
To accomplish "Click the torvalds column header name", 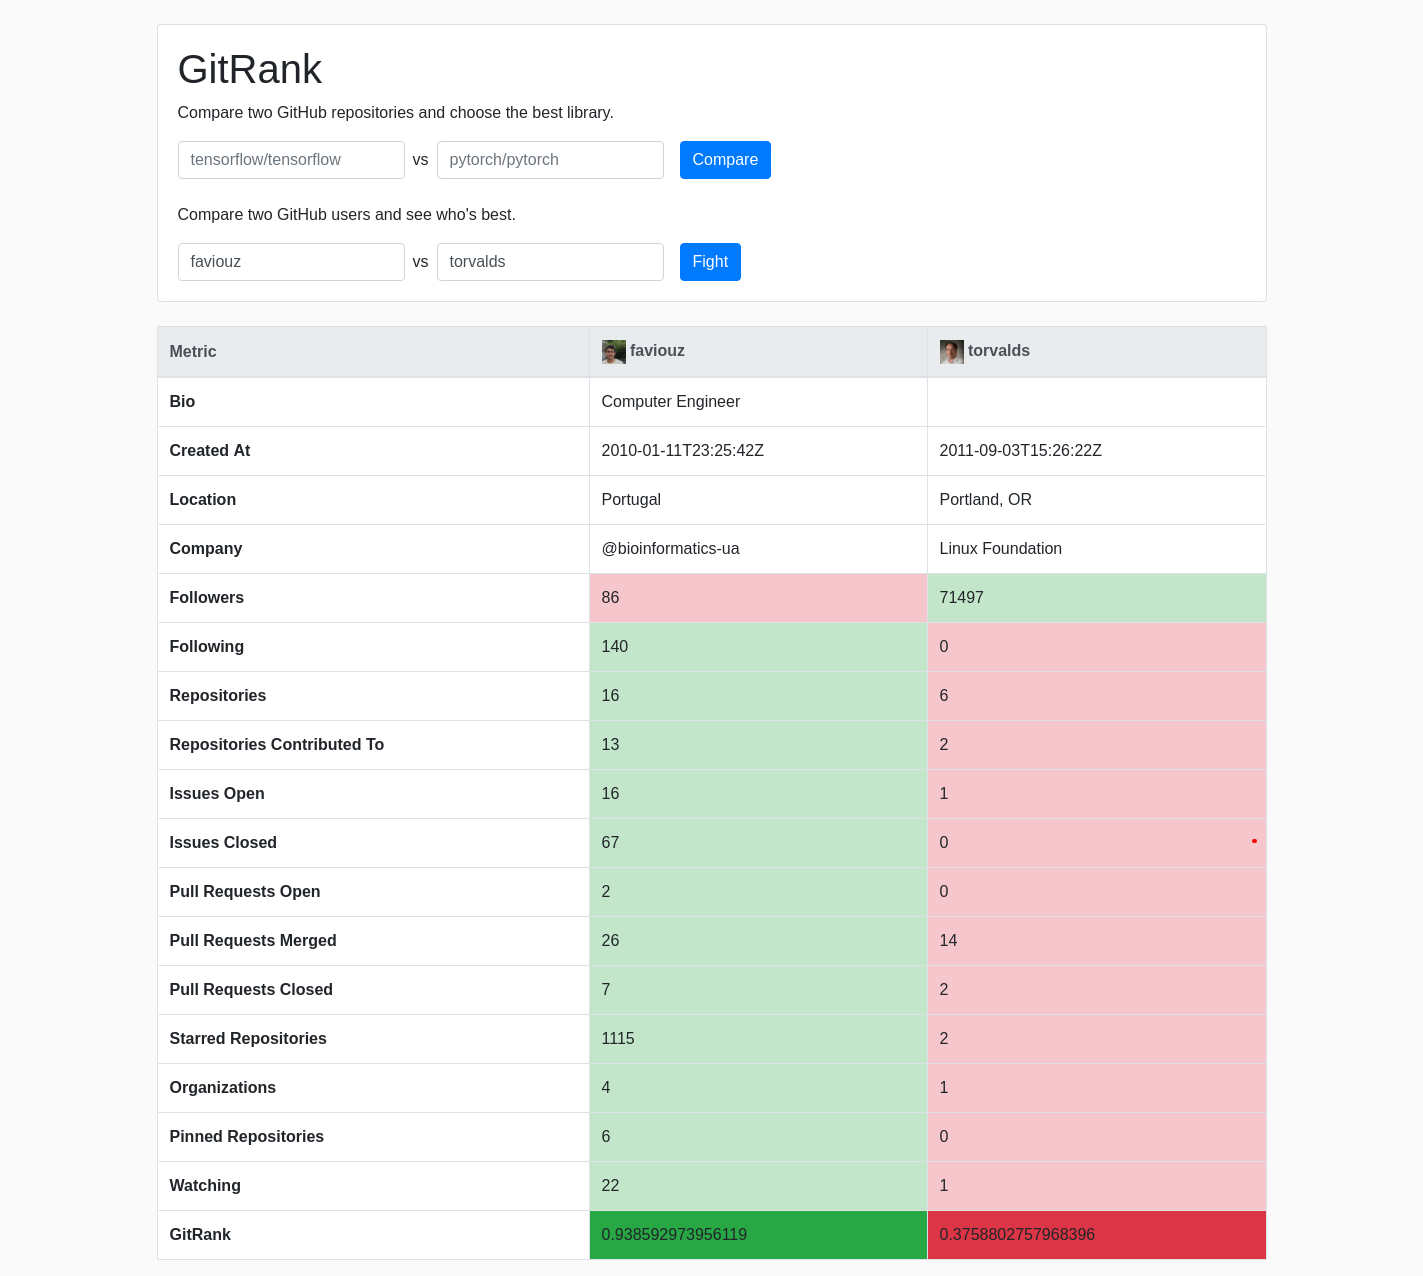I will (x=999, y=351).
